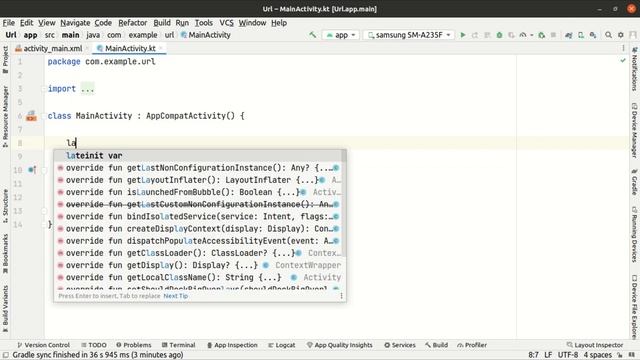Click Sync Project with Gradle Files icon
The width and height of the screenshot is (640, 360).
pos(569,35)
